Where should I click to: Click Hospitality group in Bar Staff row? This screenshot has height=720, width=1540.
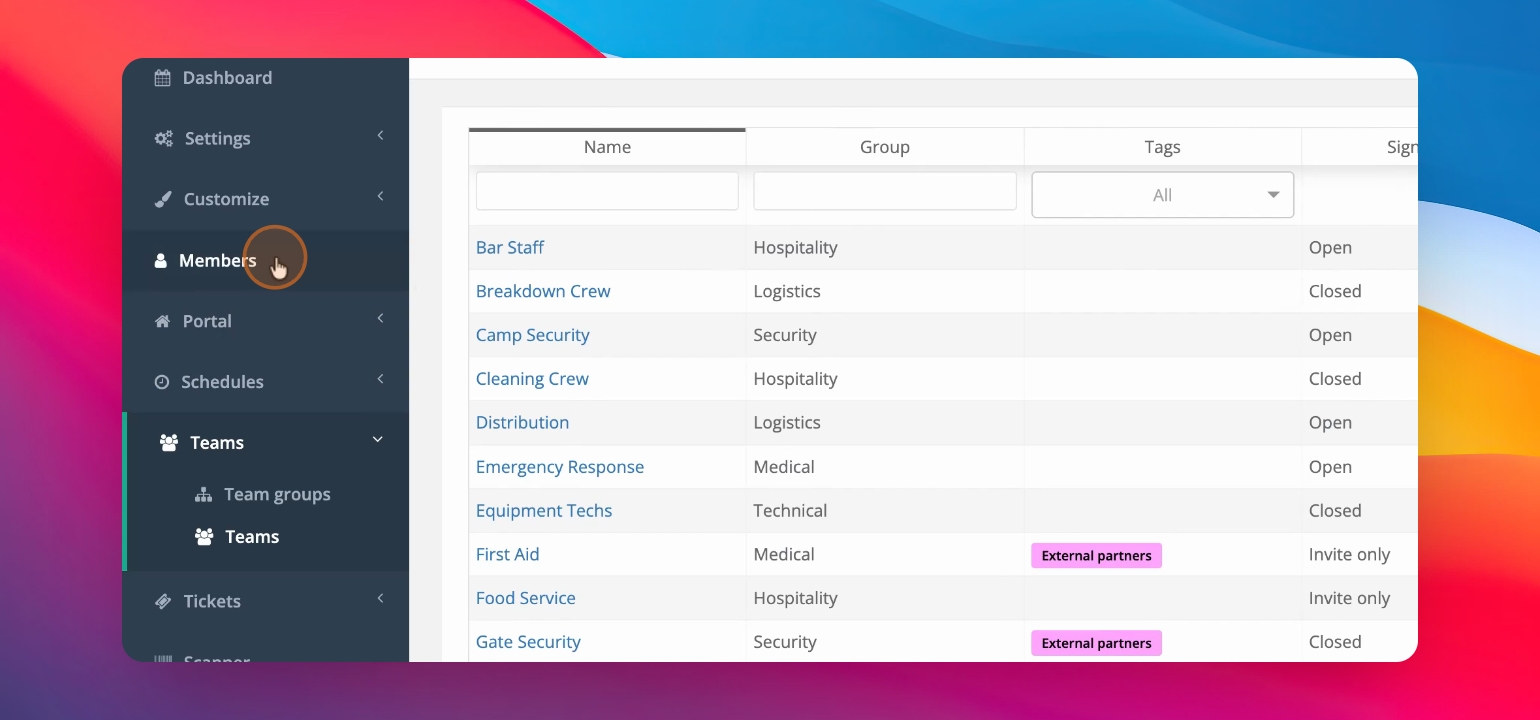[796, 248]
